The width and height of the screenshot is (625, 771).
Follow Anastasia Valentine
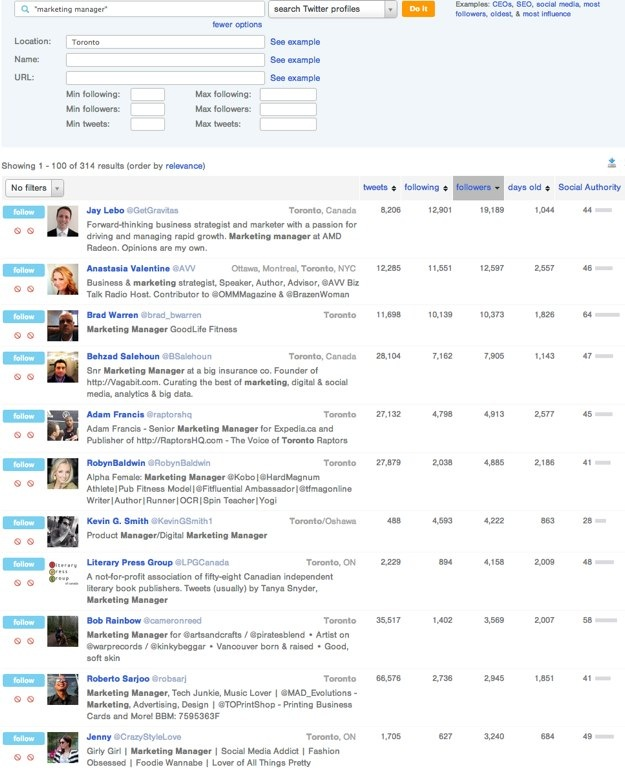pos(23,270)
